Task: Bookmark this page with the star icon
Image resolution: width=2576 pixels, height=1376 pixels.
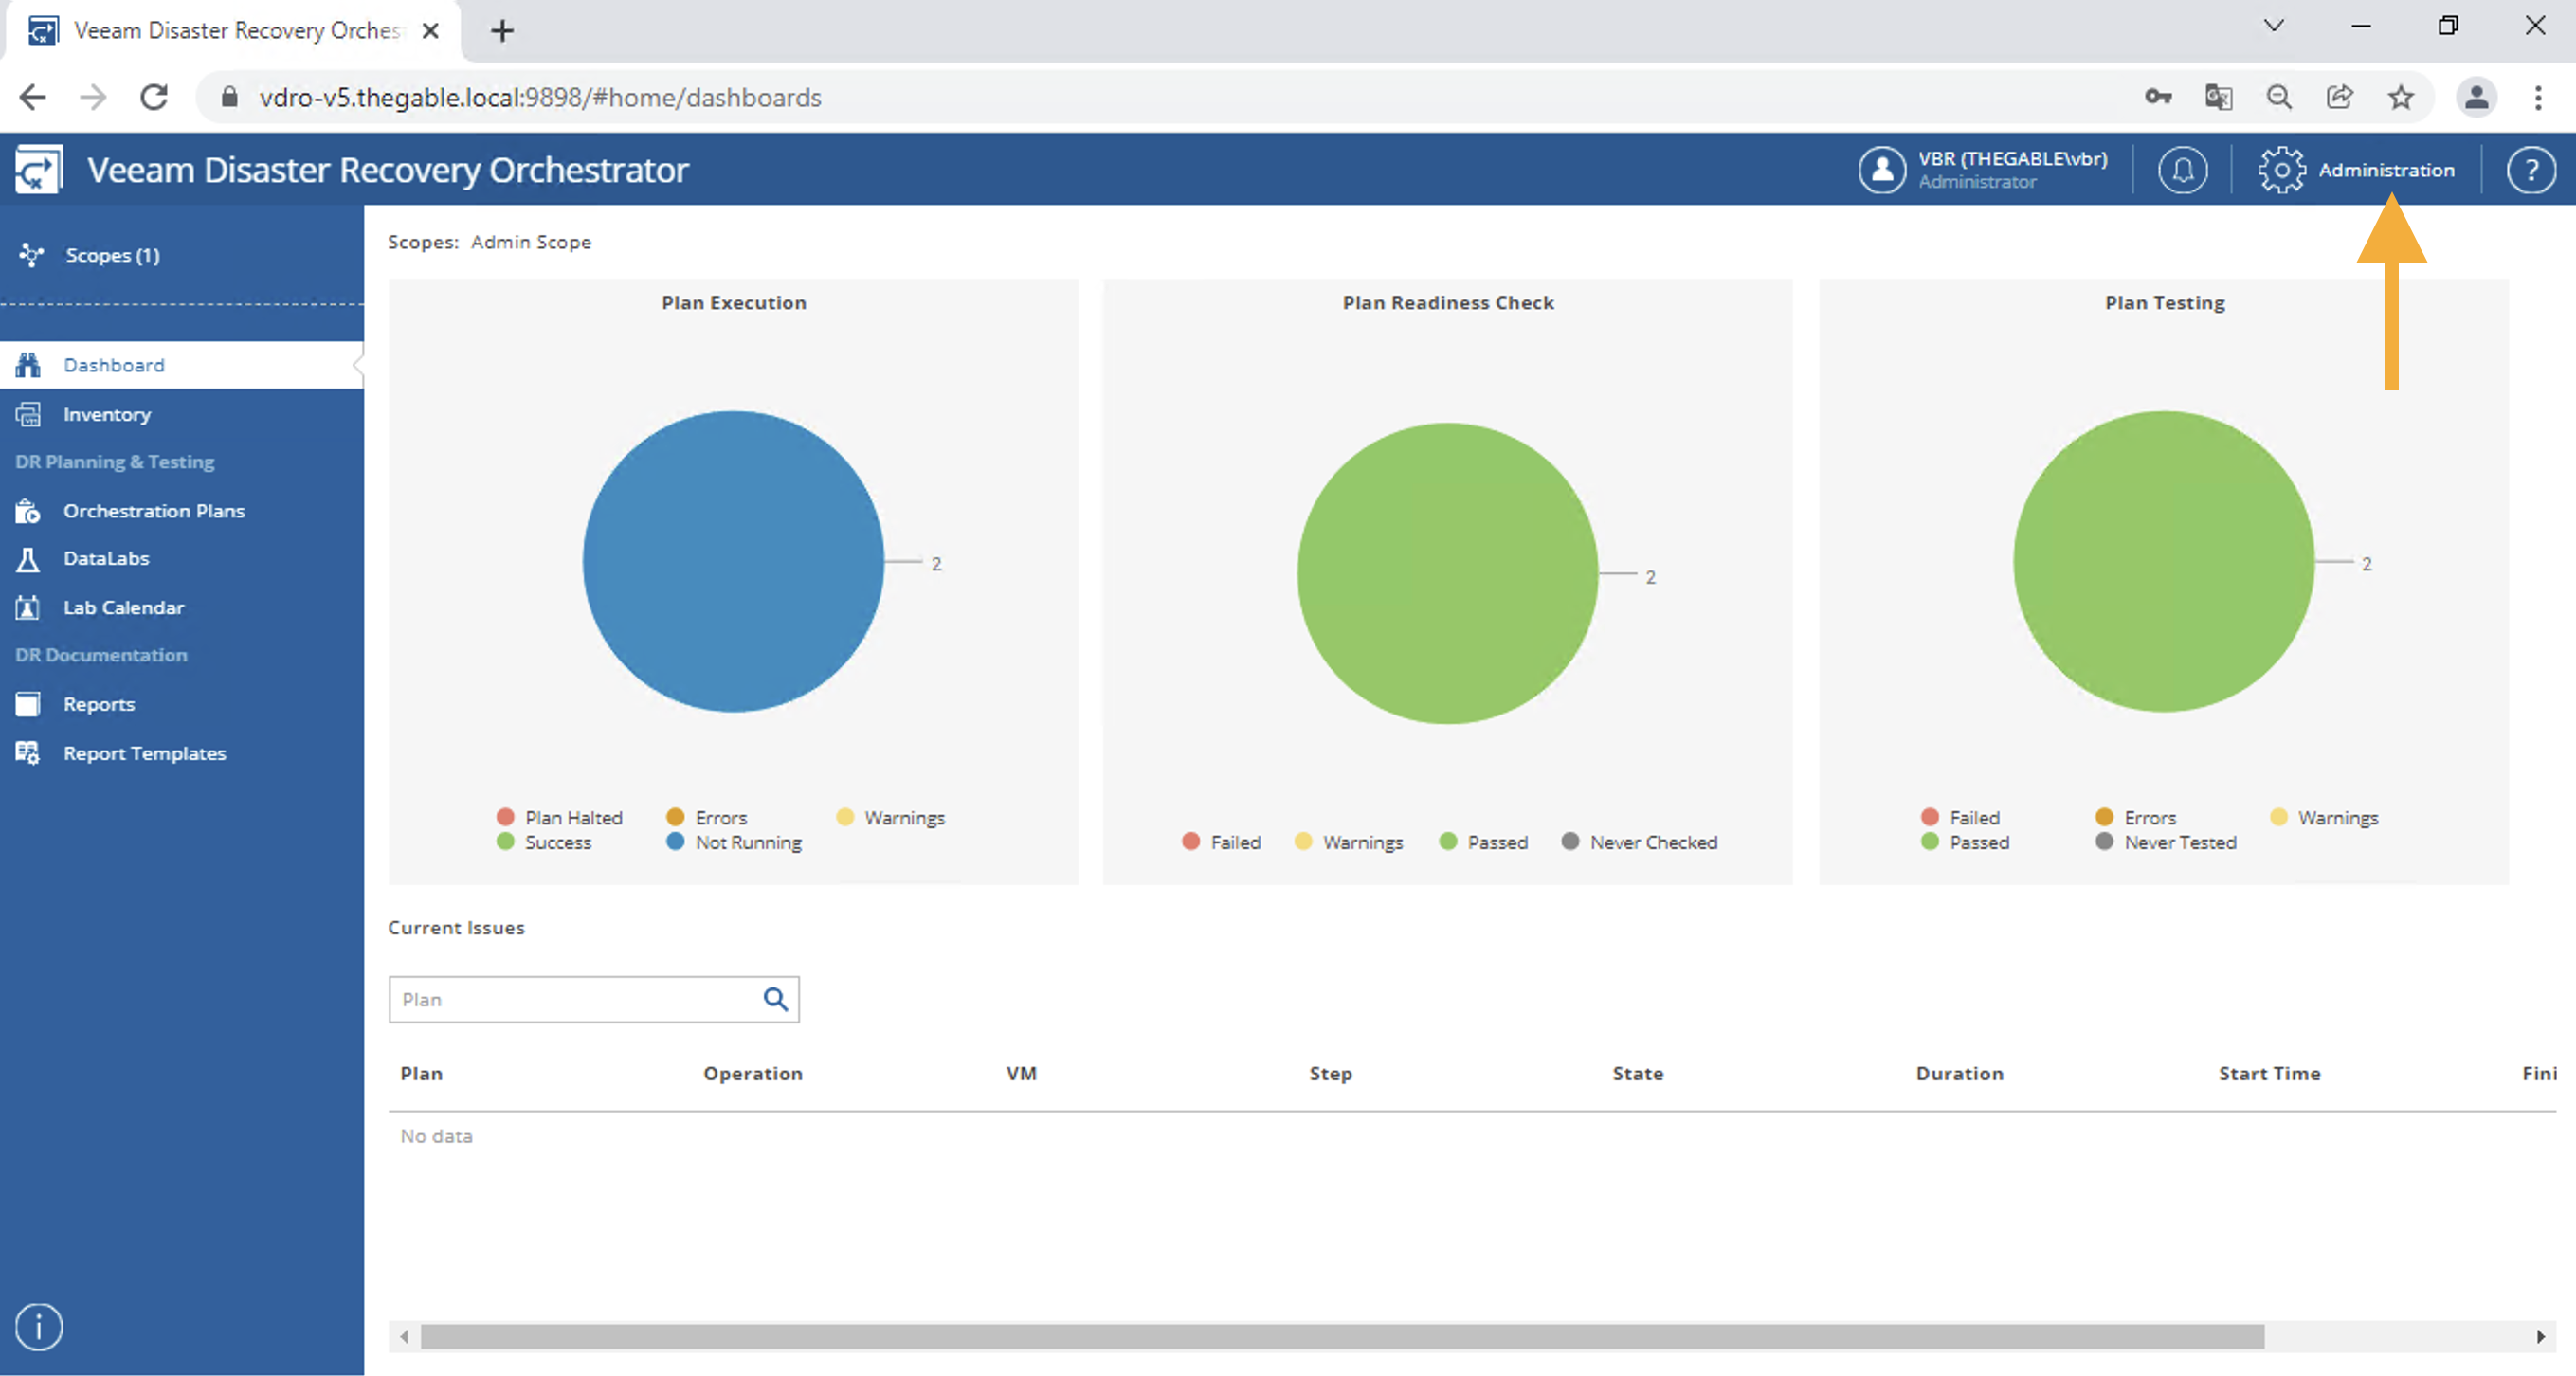Action: pos(2400,97)
